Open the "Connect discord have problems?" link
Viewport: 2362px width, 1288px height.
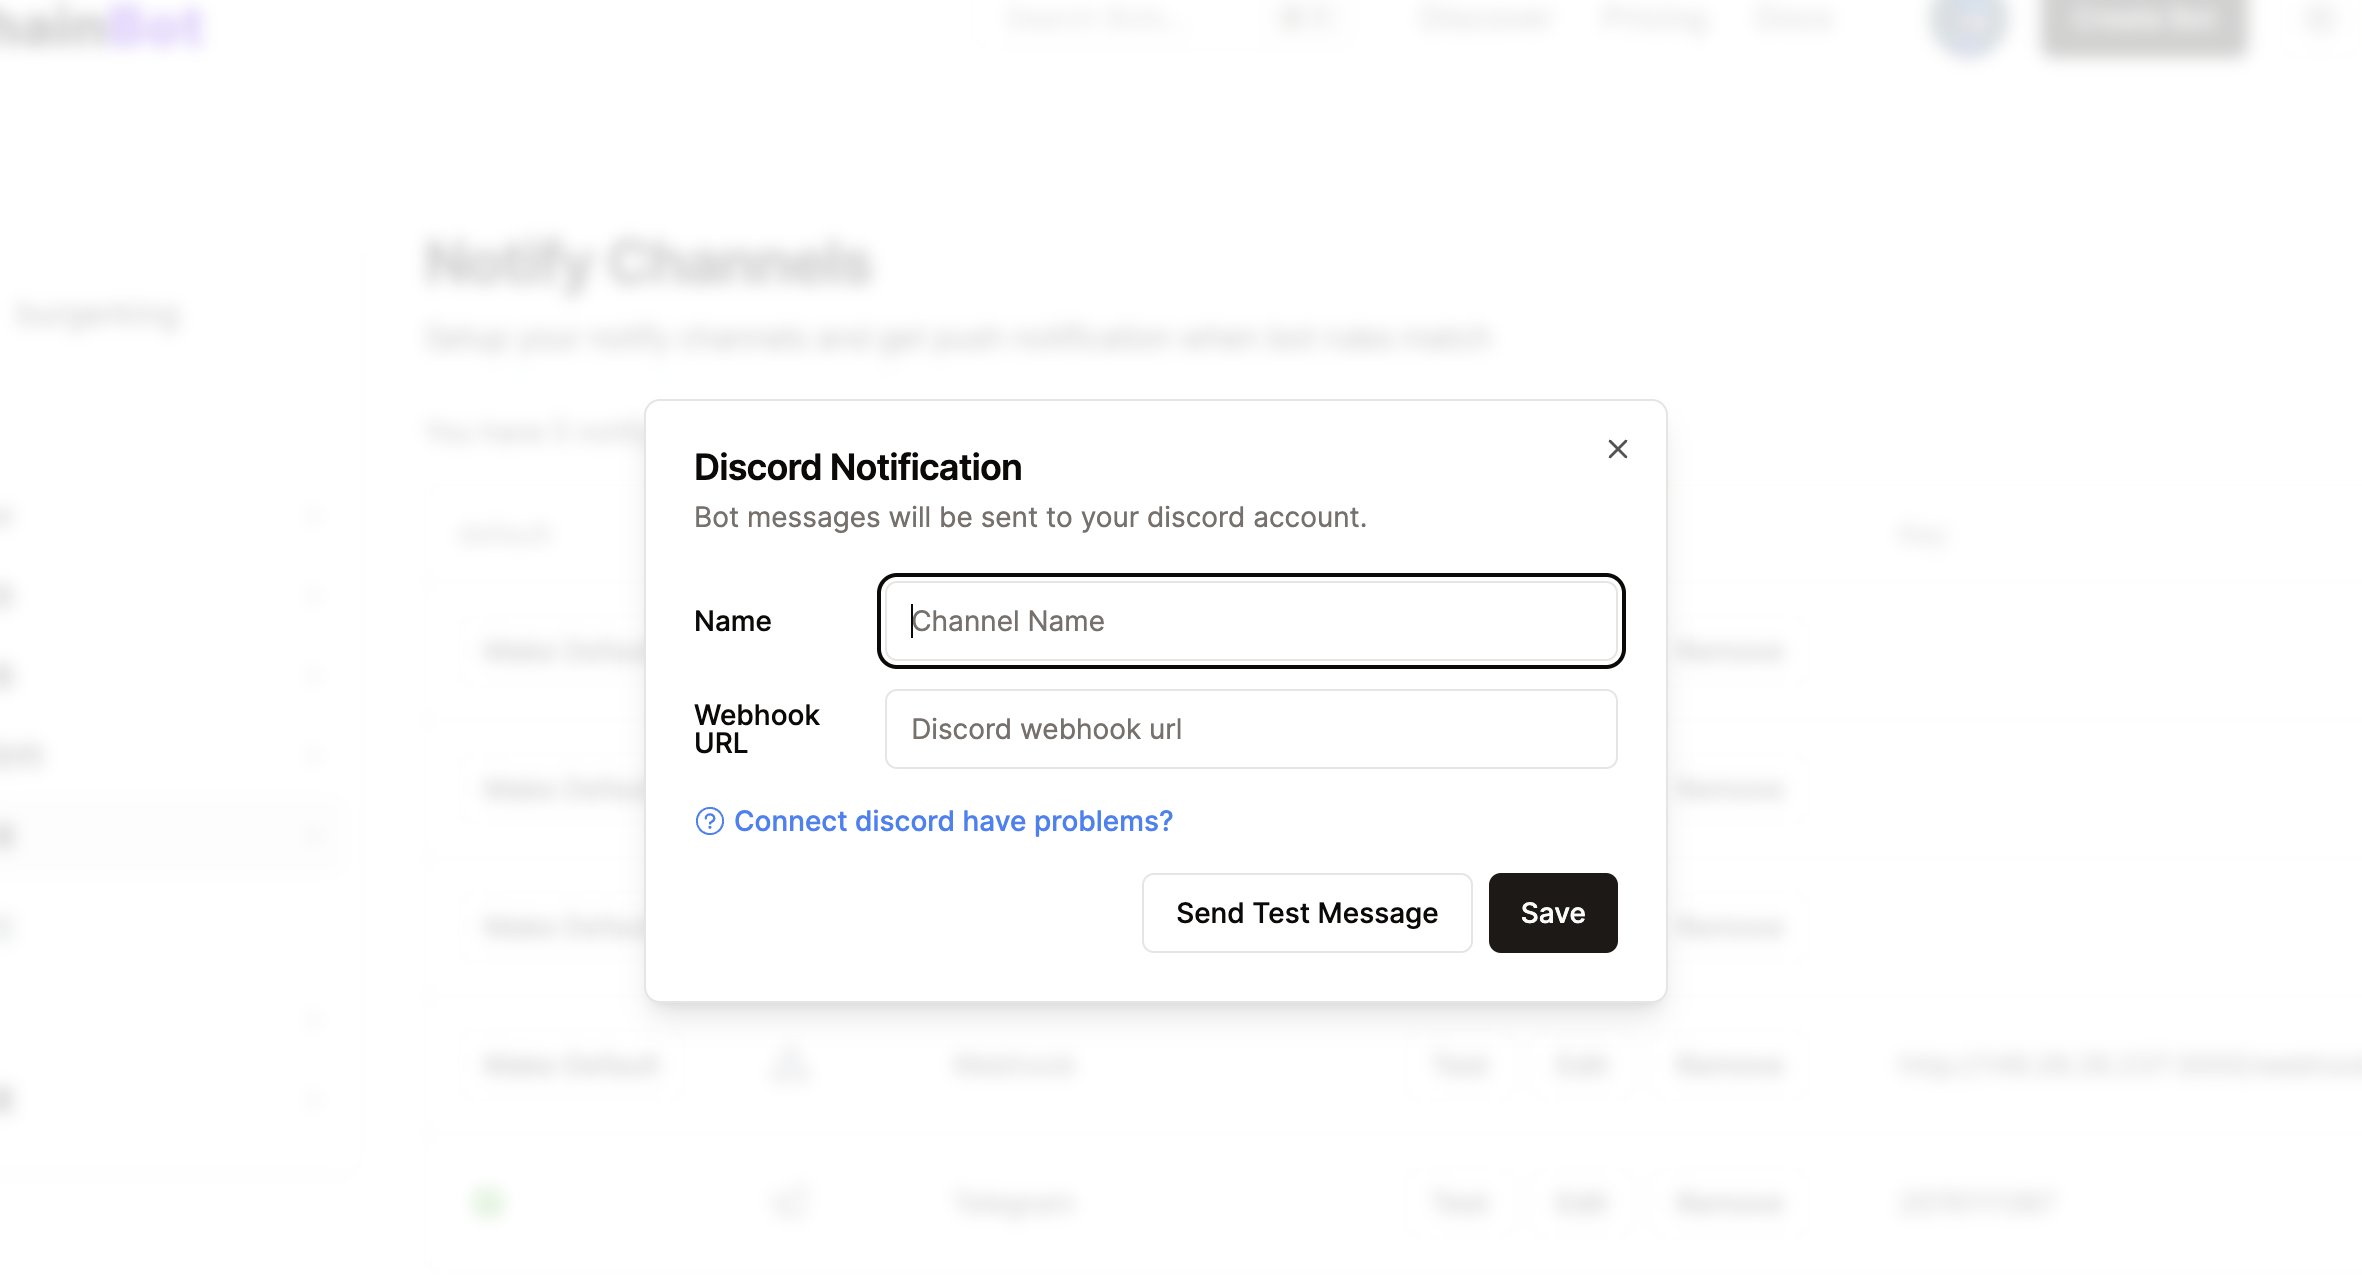click(952, 821)
